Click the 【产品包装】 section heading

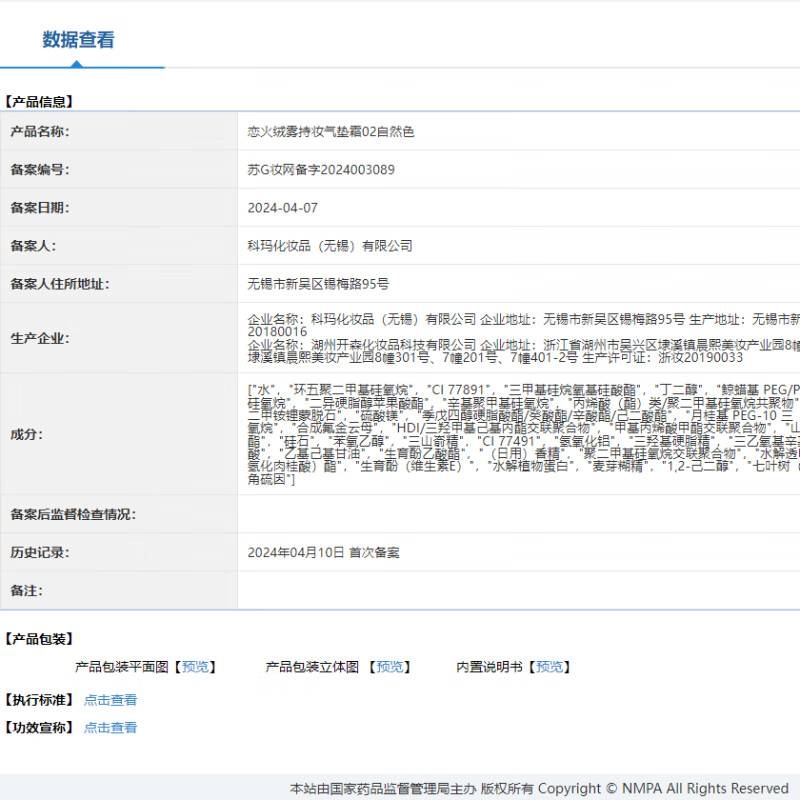(39, 639)
